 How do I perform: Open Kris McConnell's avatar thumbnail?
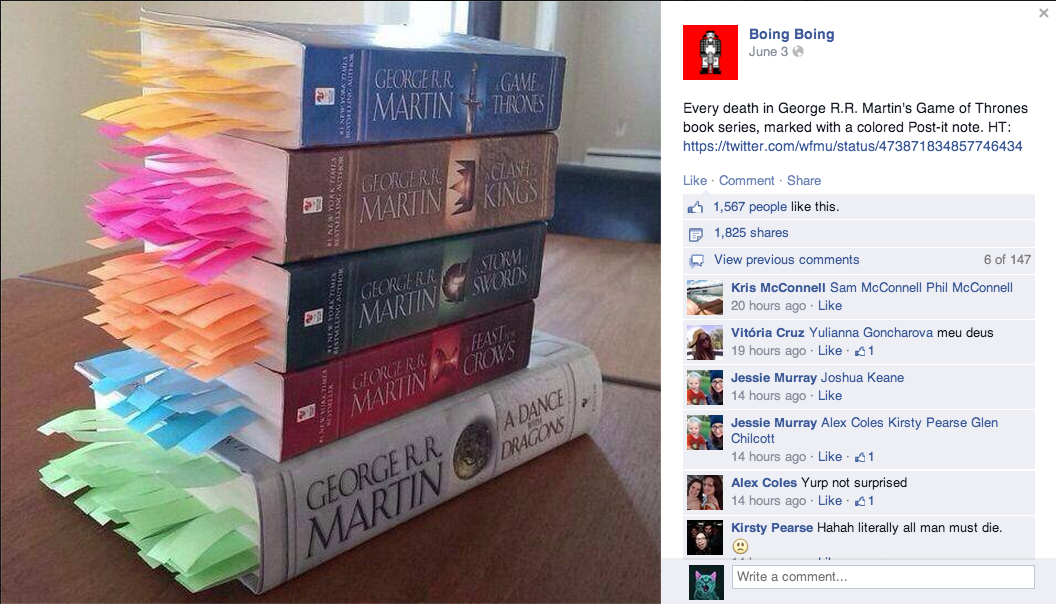(704, 298)
